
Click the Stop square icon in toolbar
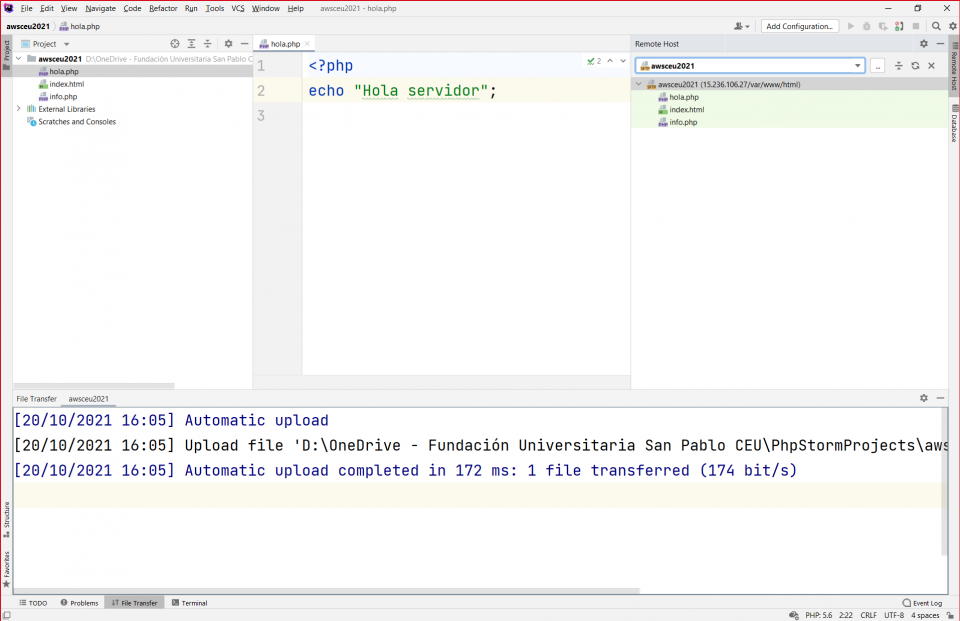(916, 26)
